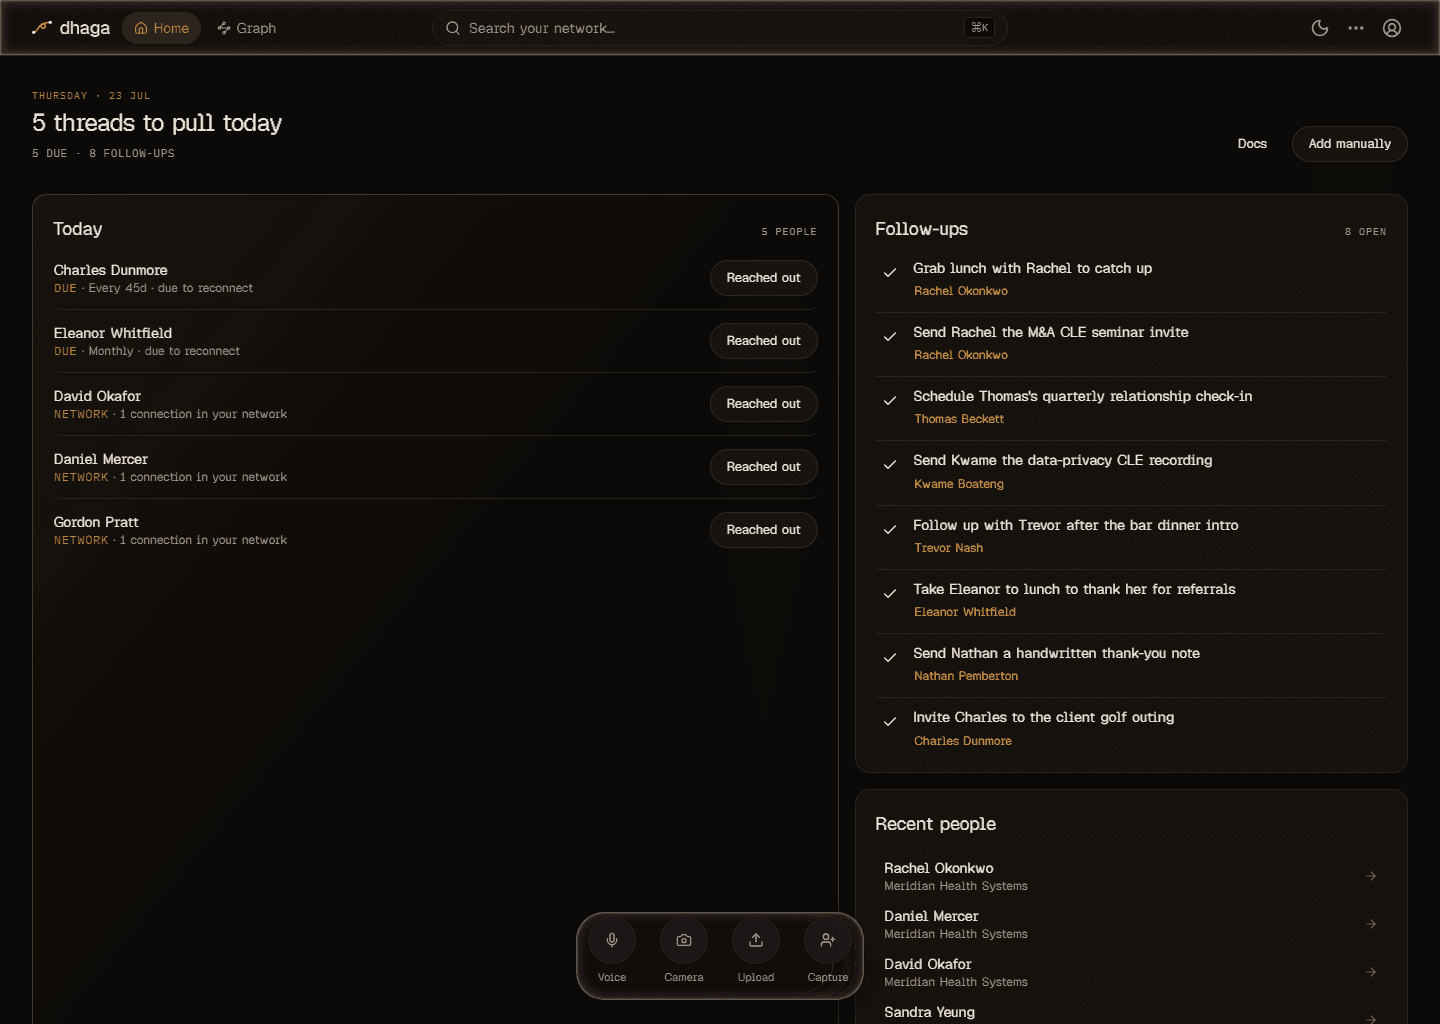Select Eleanor Whitfield in Today list
This screenshot has height=1024, width=1440.
(113, 333)
